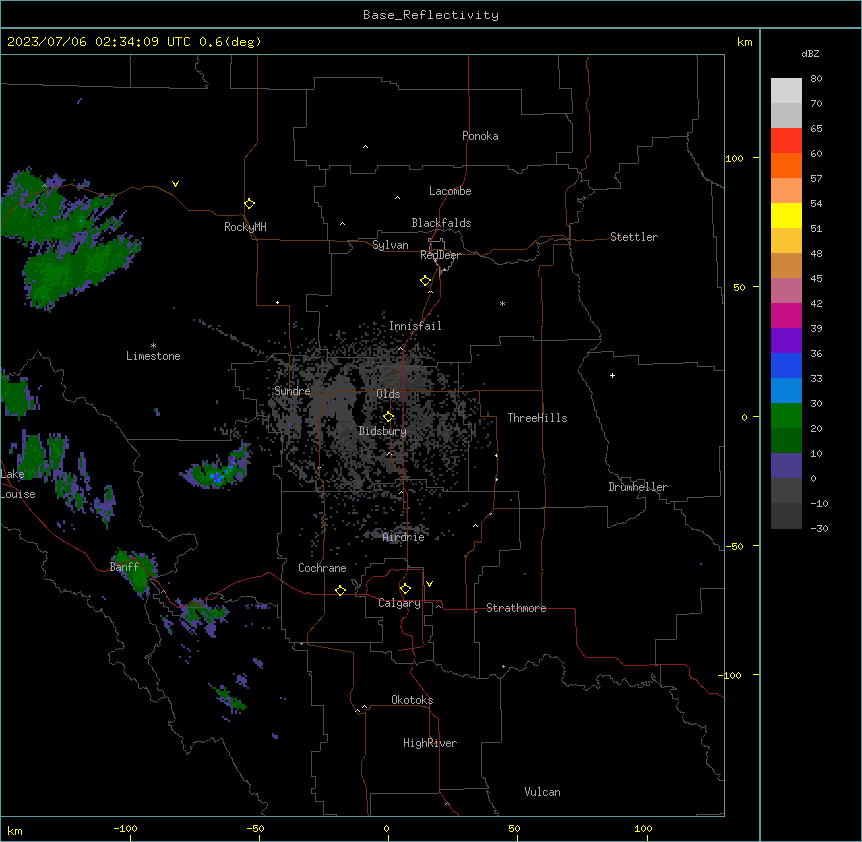Click the ThreeHills label
This screenshot has width=862, height=842.
537,418
